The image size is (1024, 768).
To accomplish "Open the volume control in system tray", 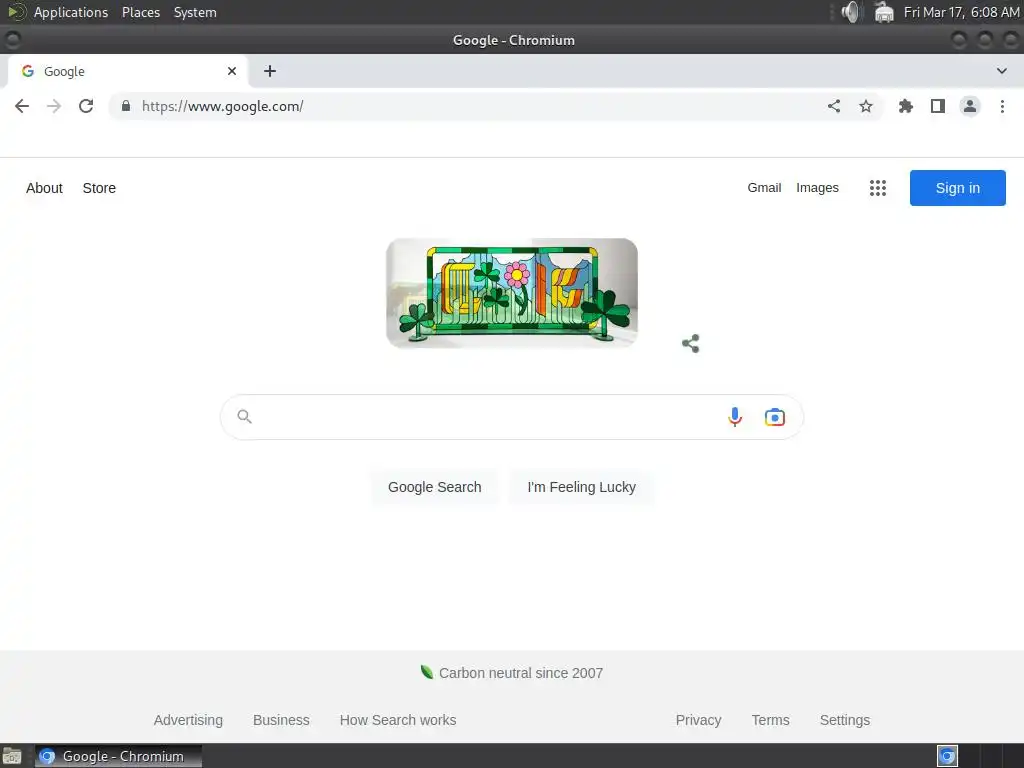I will point(851,12).
